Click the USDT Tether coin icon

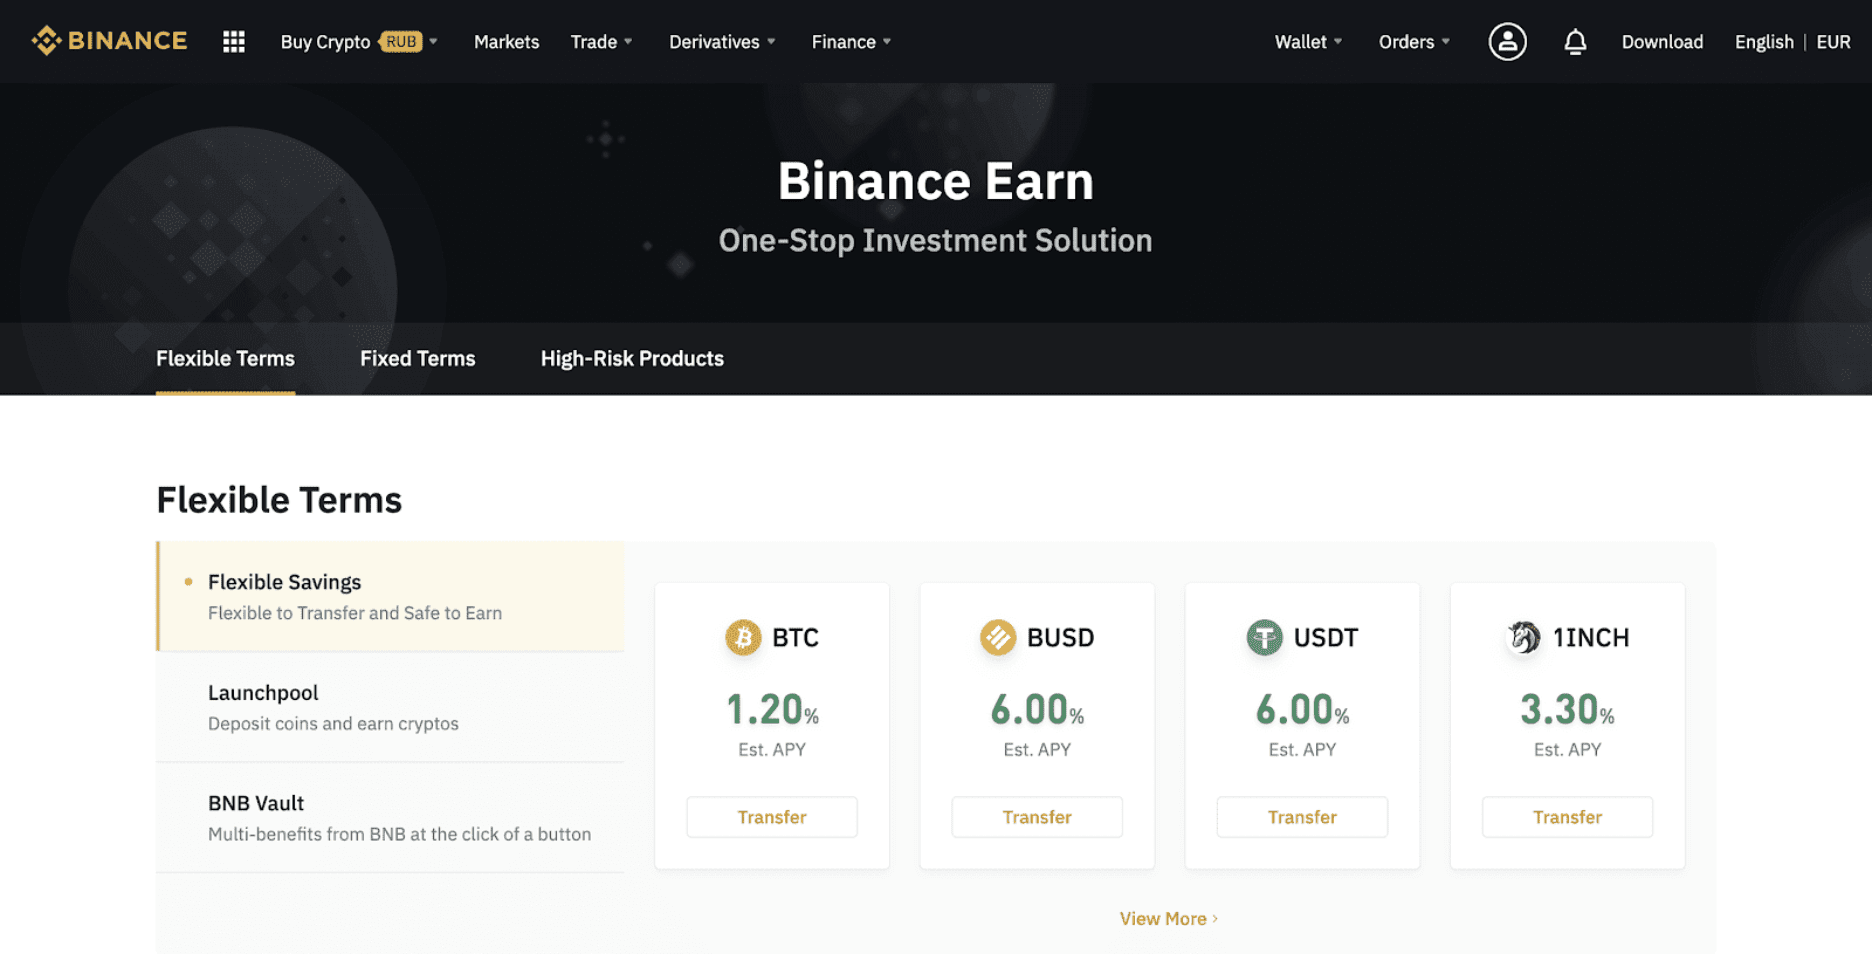point(1264,637)
